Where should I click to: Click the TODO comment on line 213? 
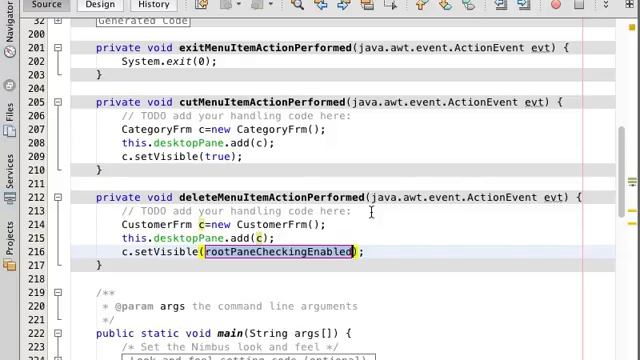(x=236, y=211)
